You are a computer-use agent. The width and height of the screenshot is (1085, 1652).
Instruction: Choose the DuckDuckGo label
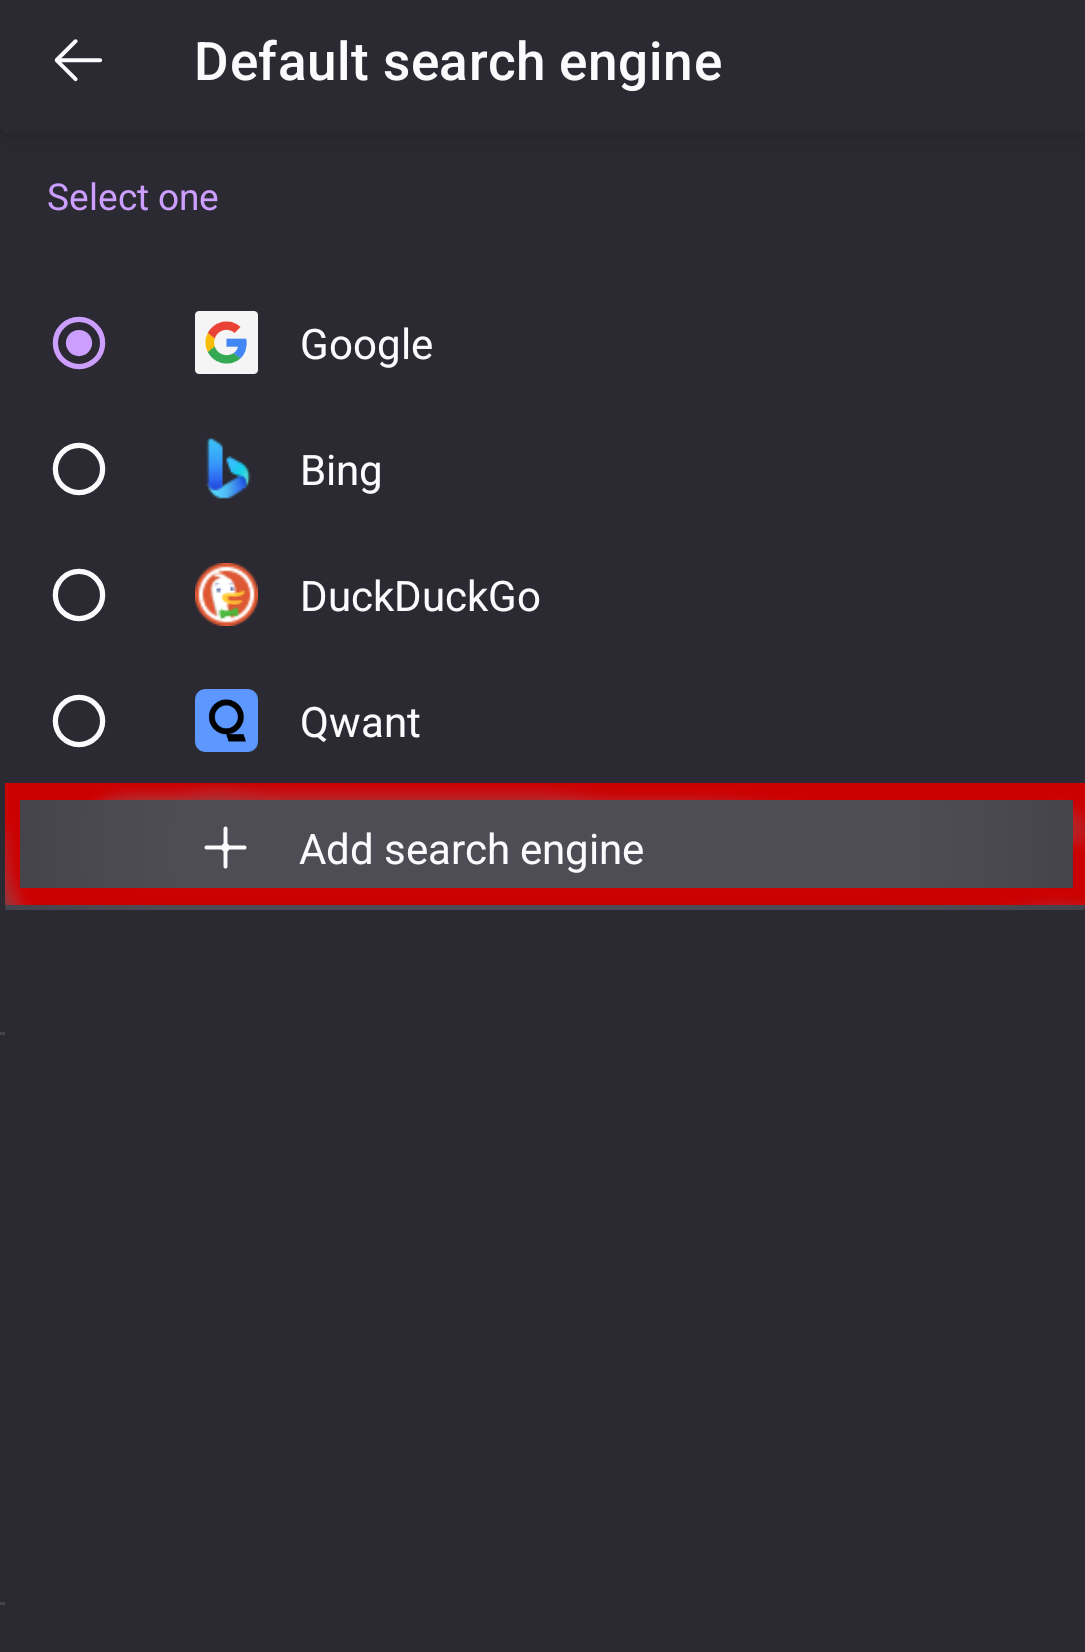coord(420,597)
